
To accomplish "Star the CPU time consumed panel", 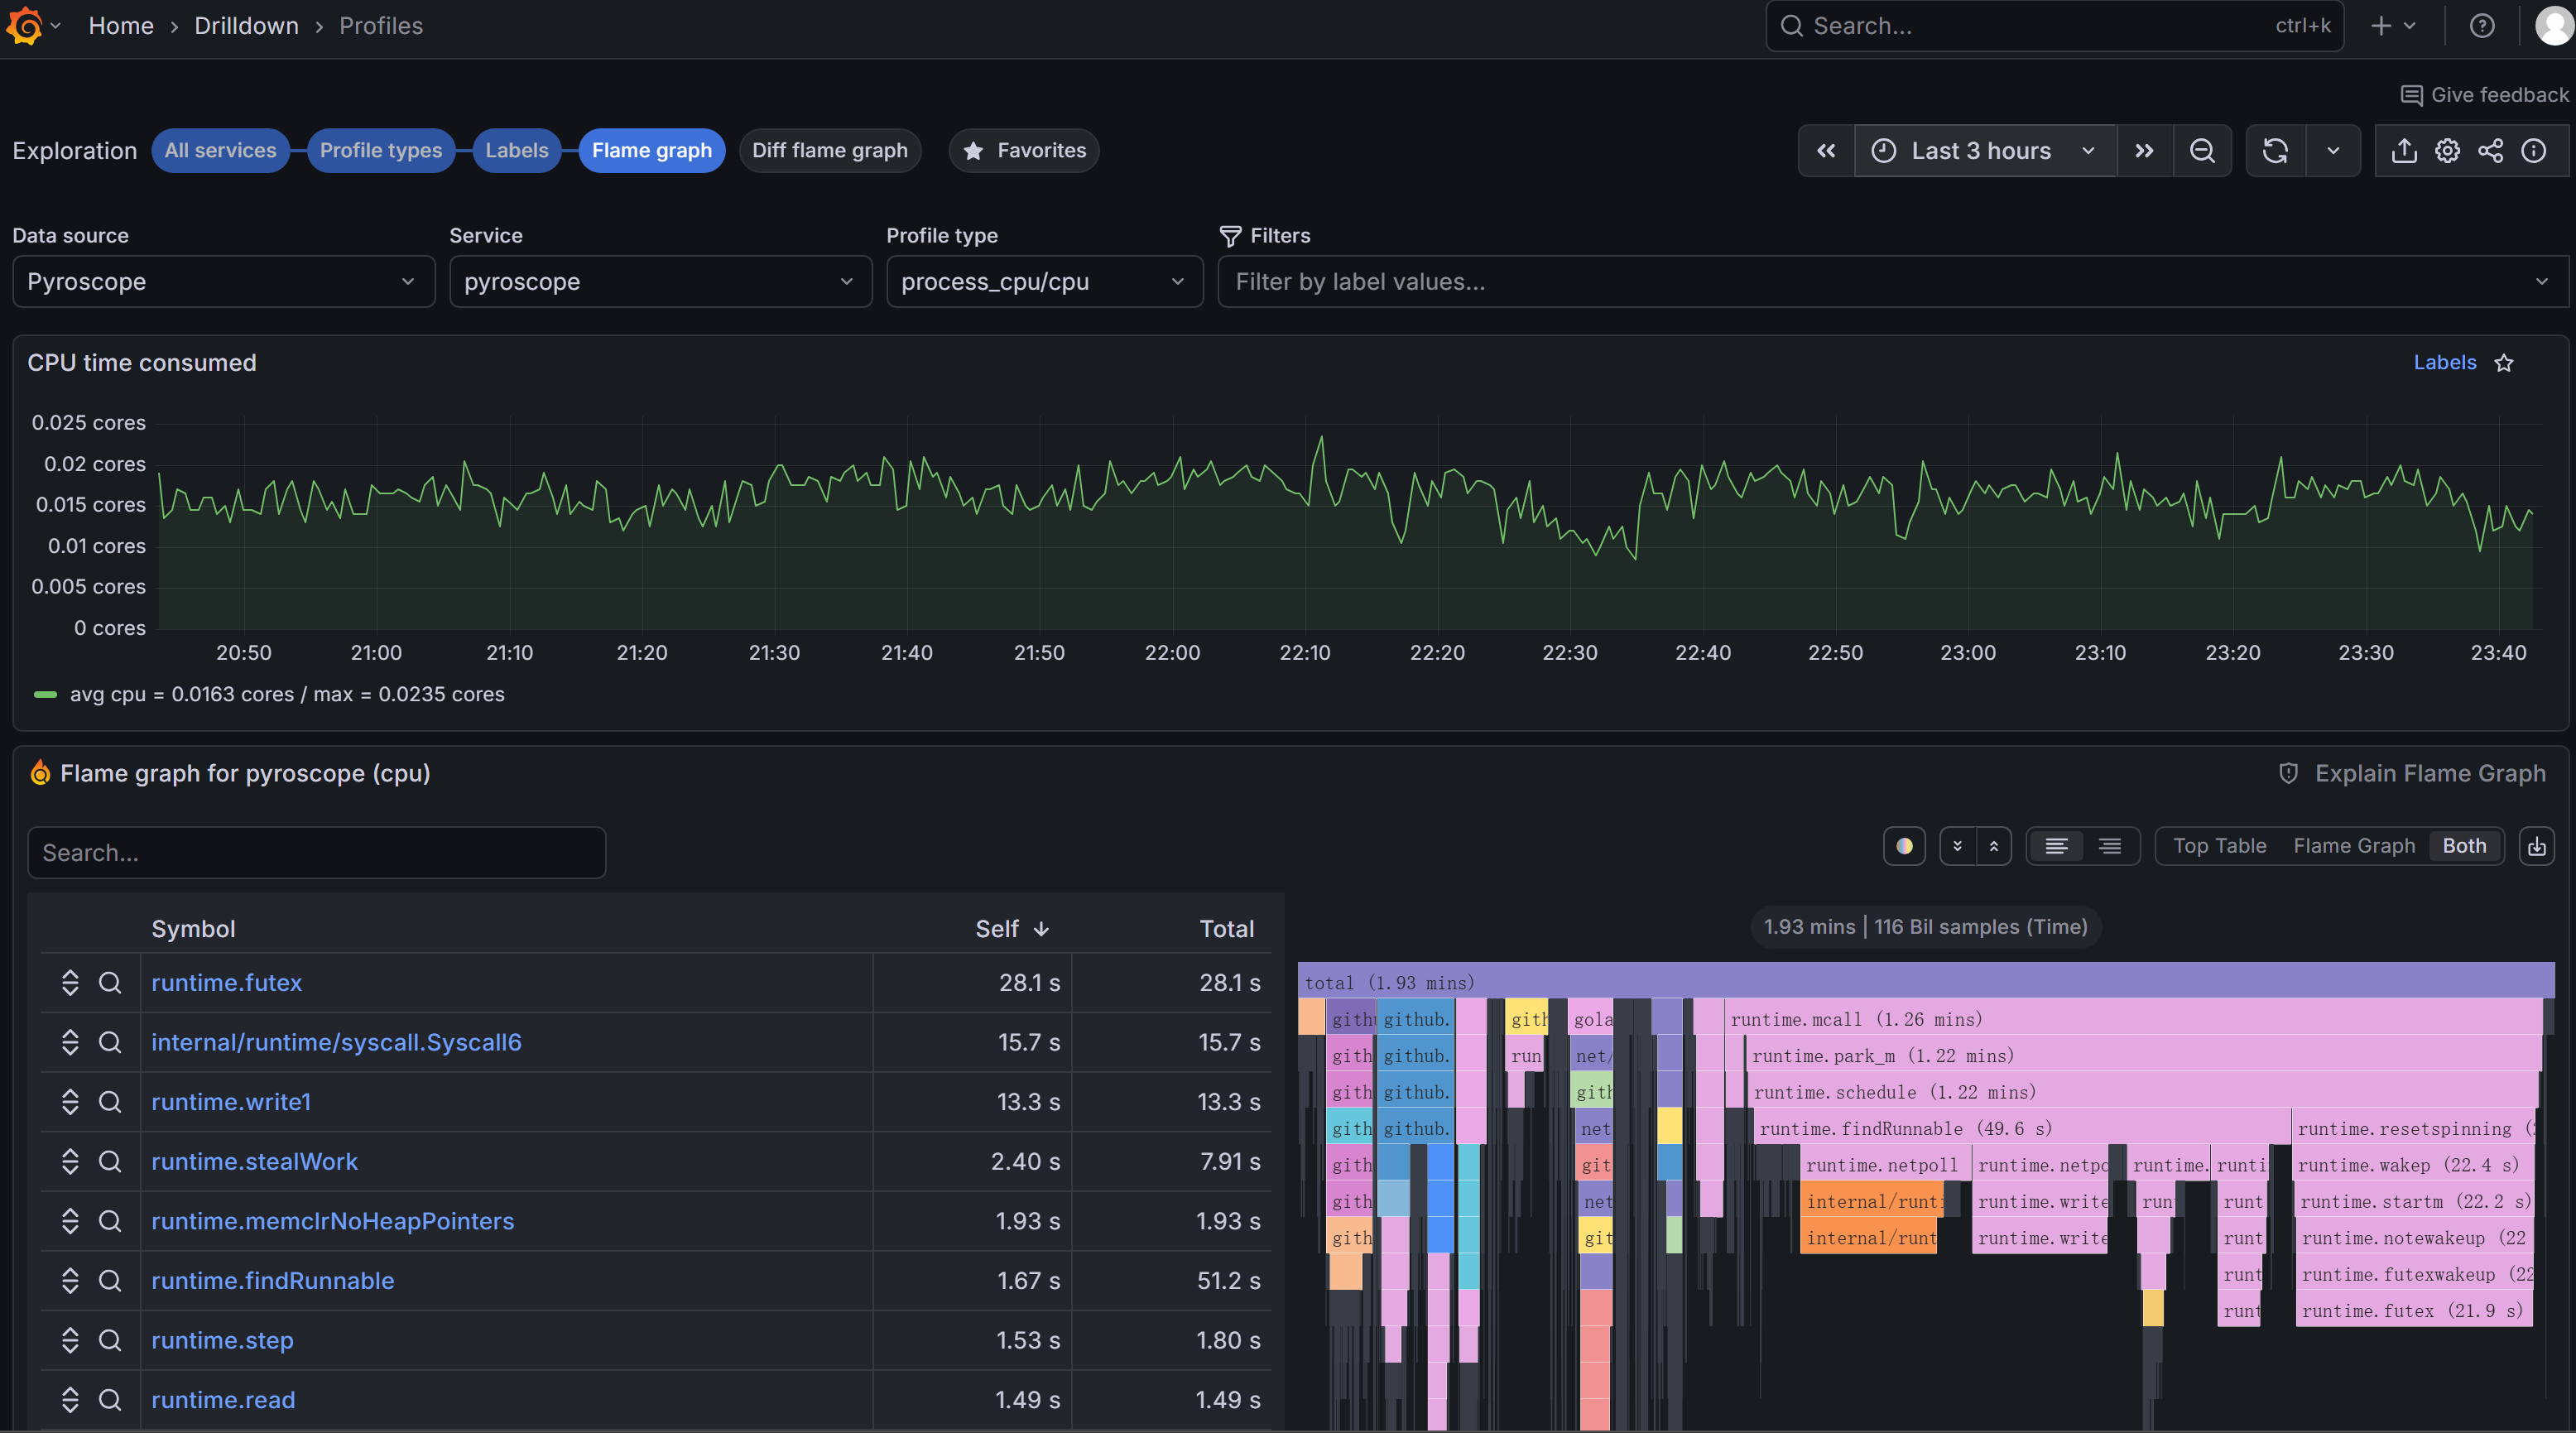I will coord(2504,363).
